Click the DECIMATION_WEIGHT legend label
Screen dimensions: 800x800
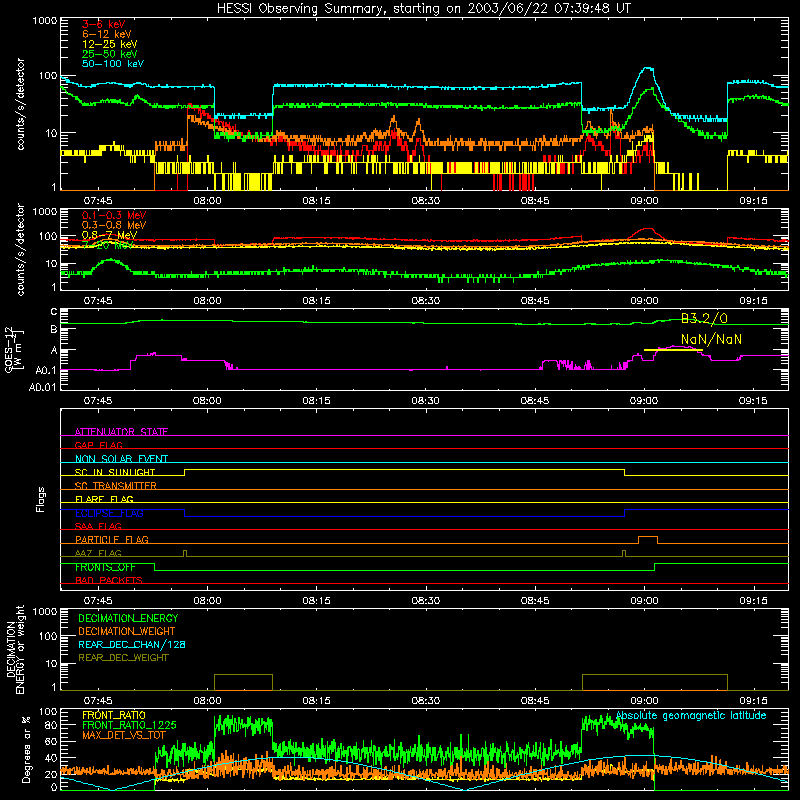127,631
